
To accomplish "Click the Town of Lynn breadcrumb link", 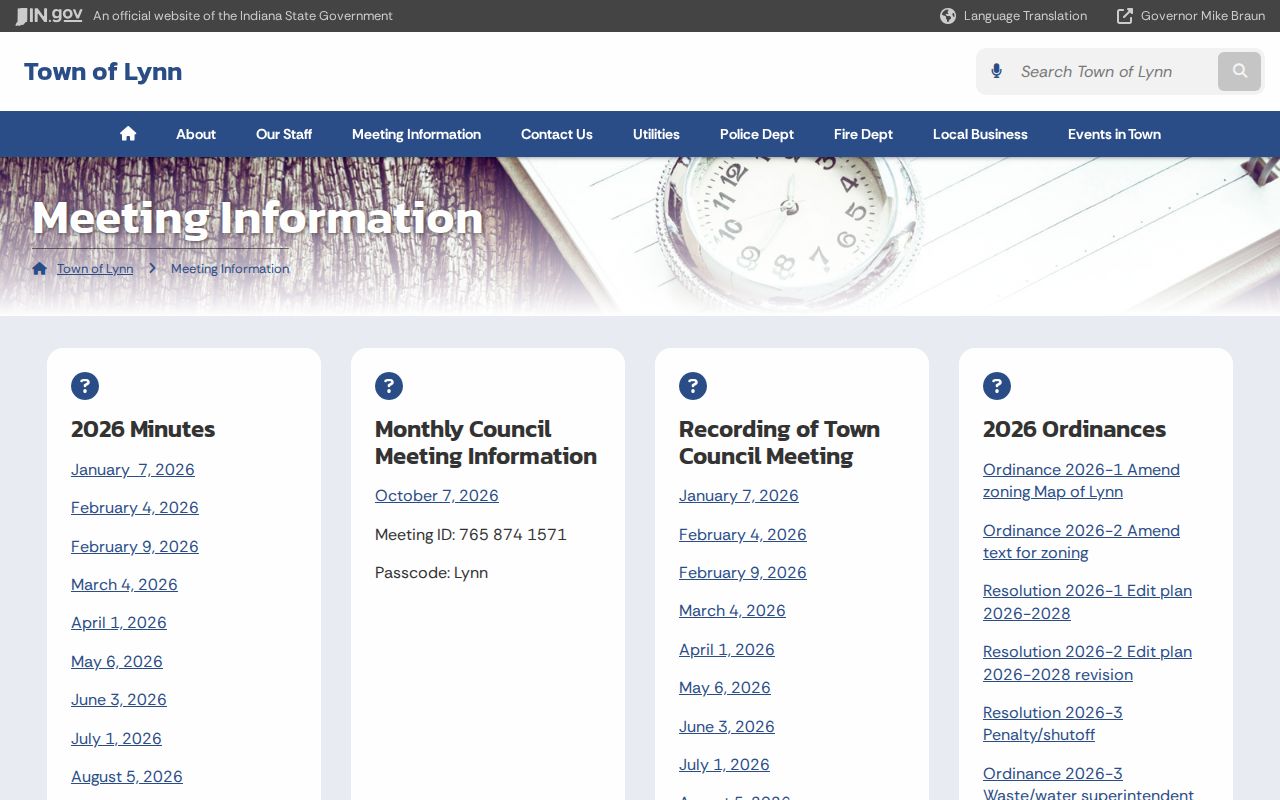I will [95, 268].
